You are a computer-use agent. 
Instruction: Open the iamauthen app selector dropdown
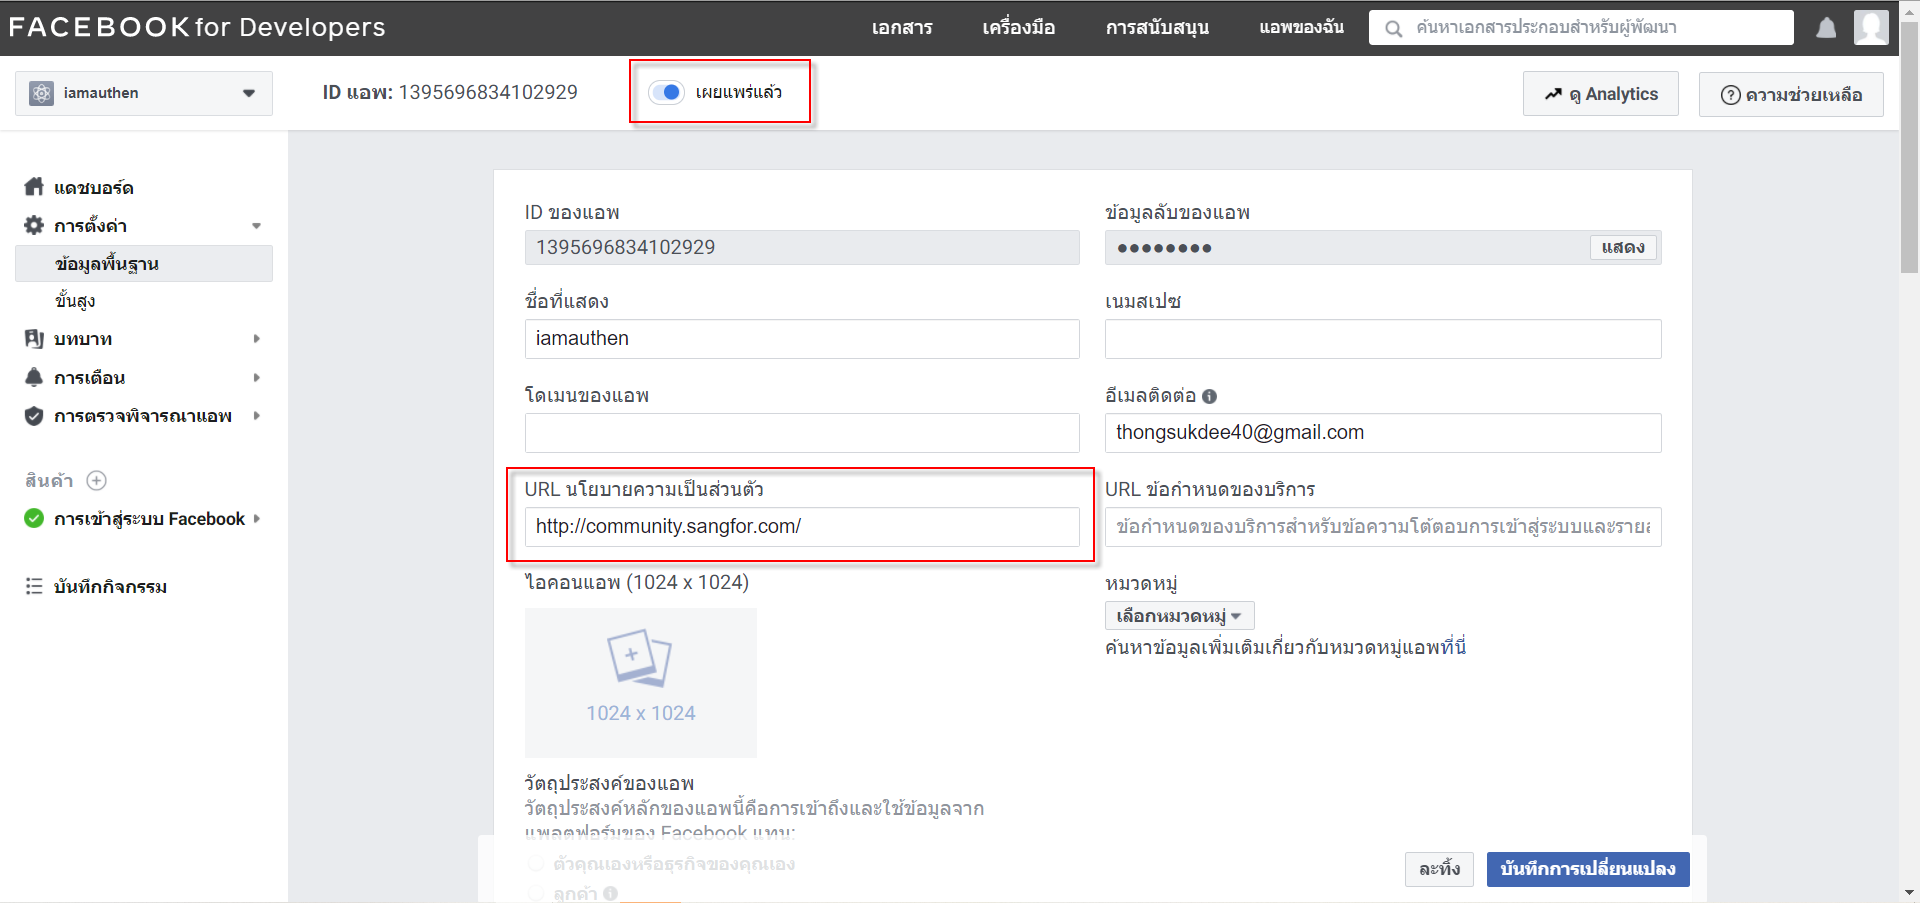tap(144, 93)
